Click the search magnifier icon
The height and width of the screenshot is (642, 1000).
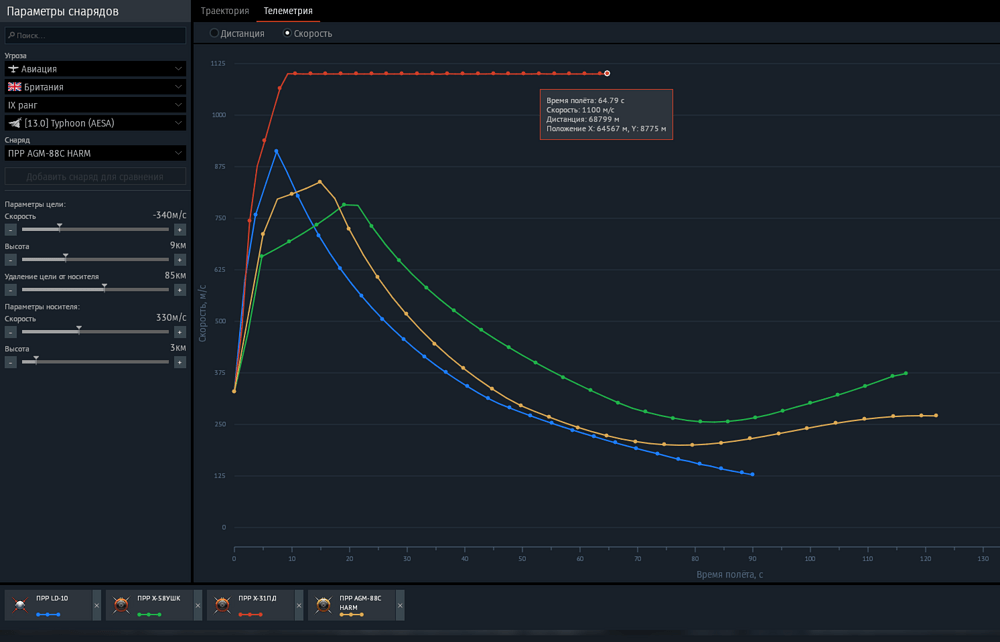coord(11,35)
